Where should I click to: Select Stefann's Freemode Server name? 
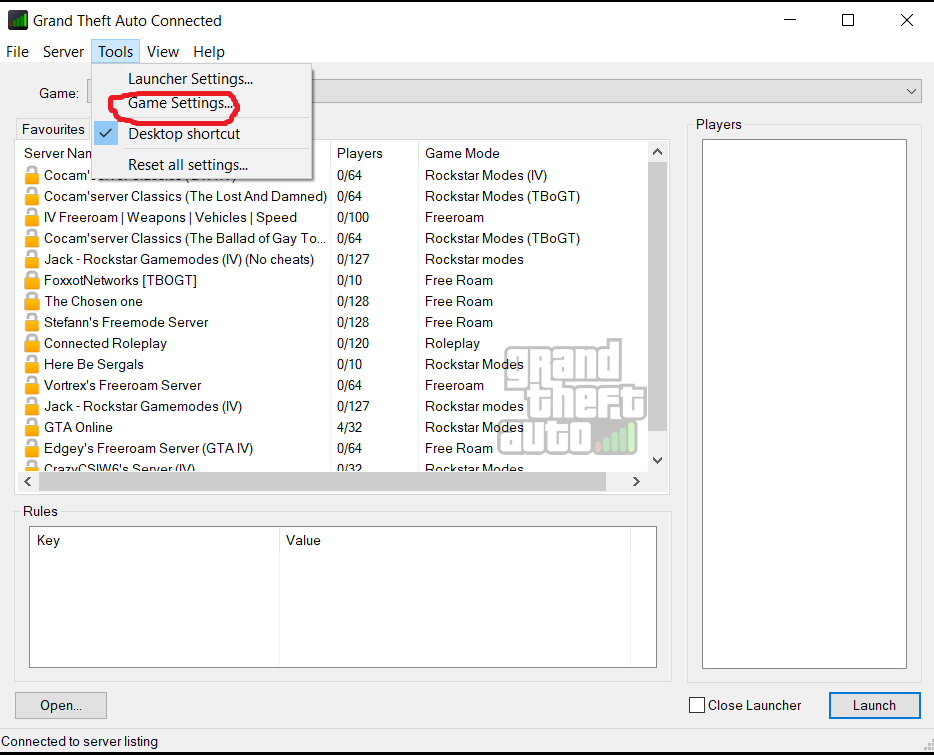point(126,322)
